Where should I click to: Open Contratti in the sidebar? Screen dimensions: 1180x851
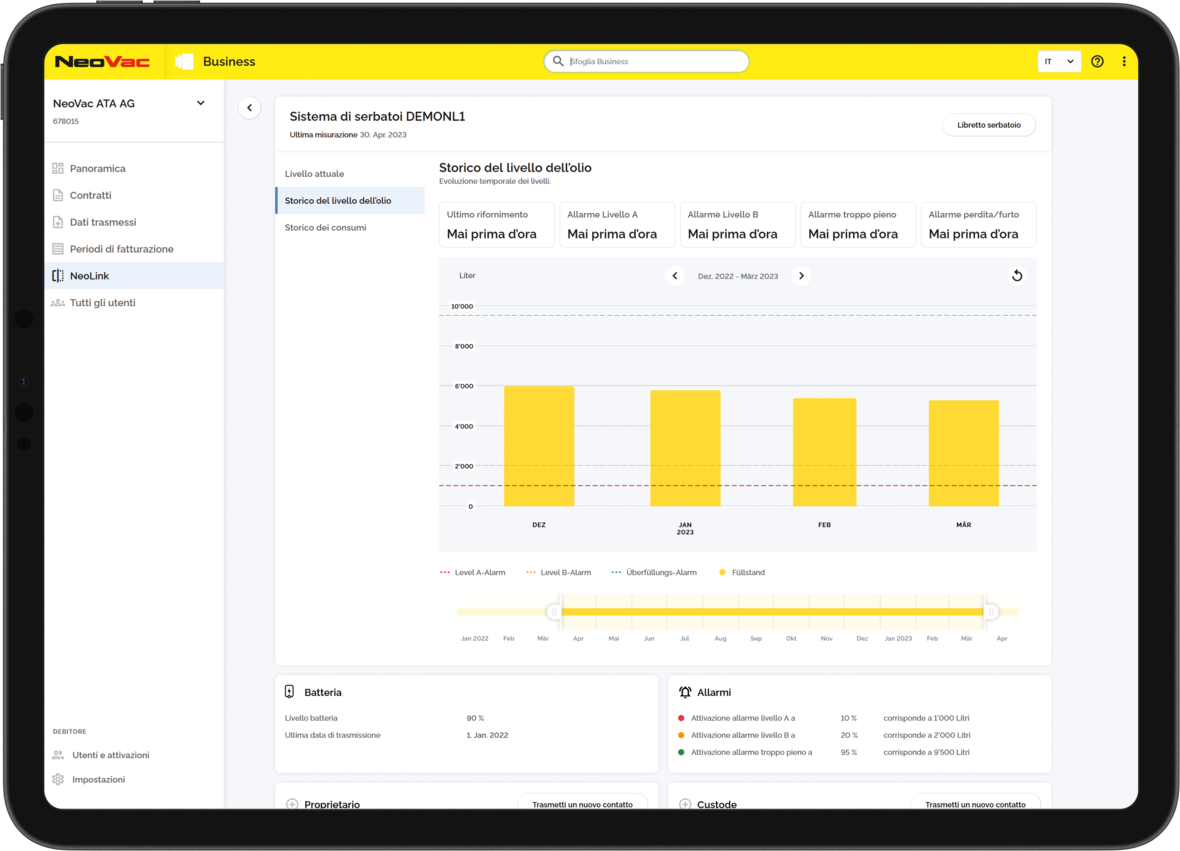coord(134,196)
